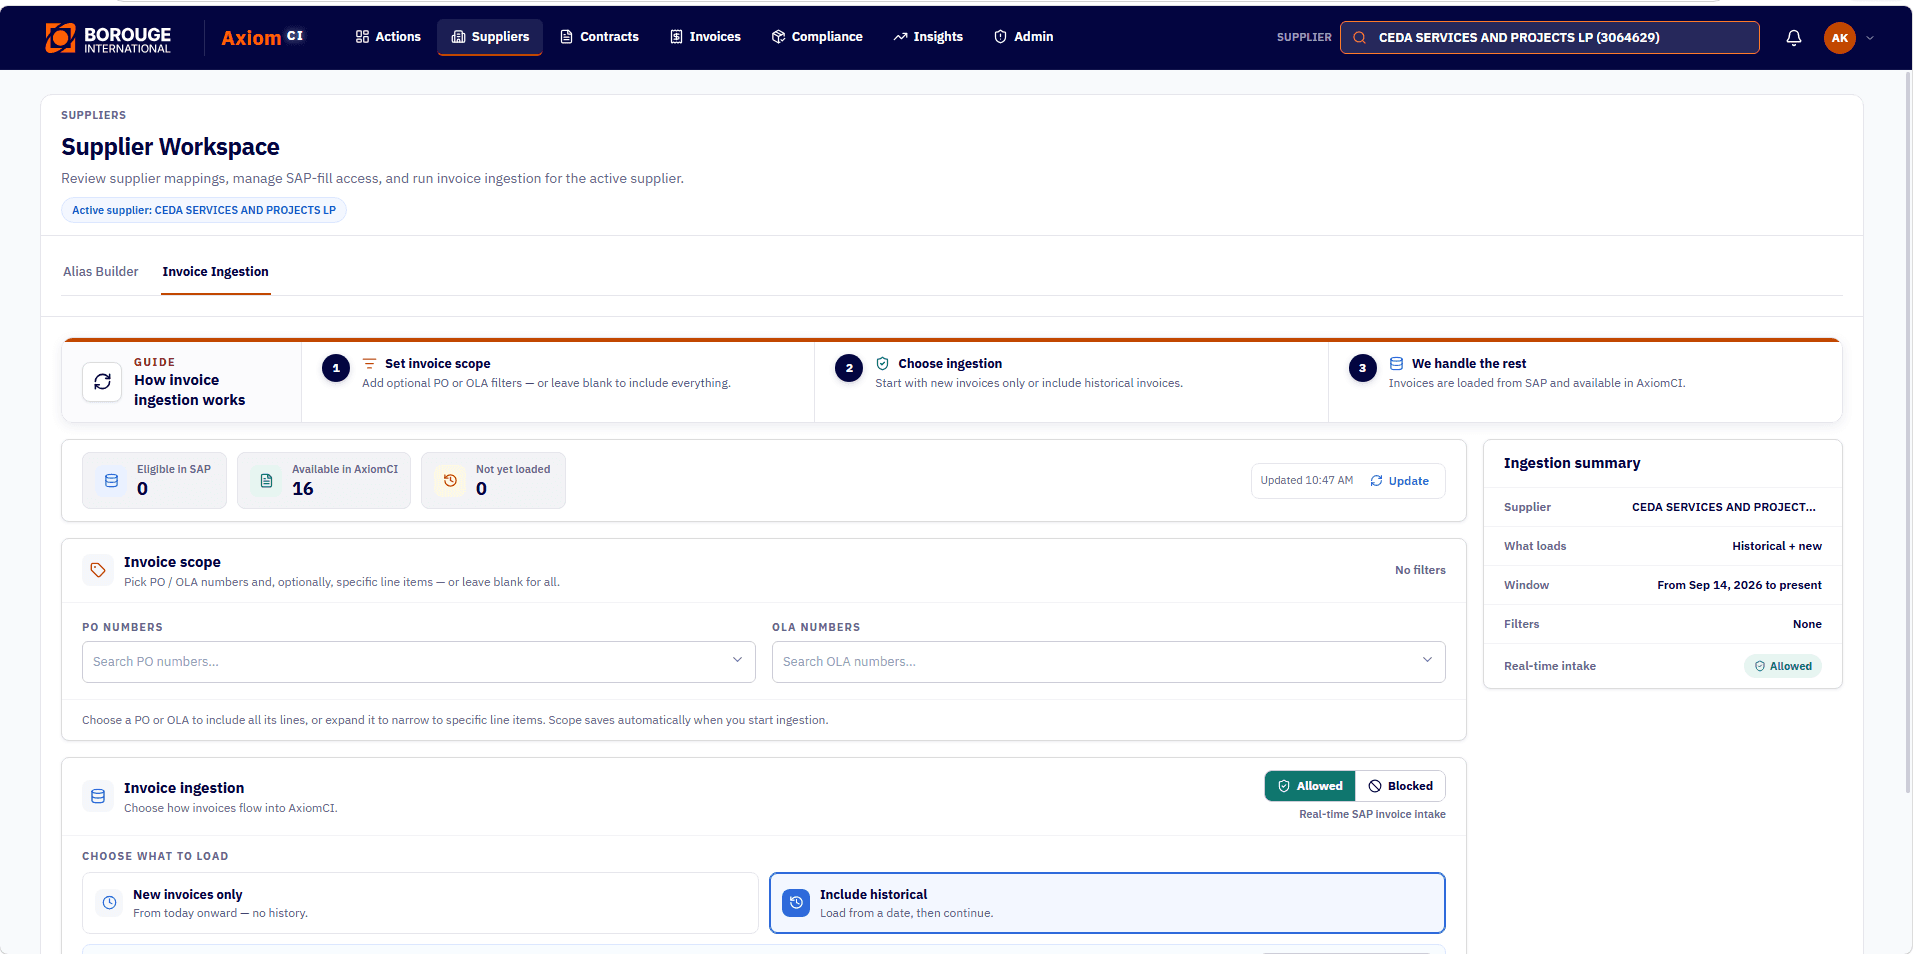Click the Include historical history icon

pyautogui.click(x=796, y=903)
